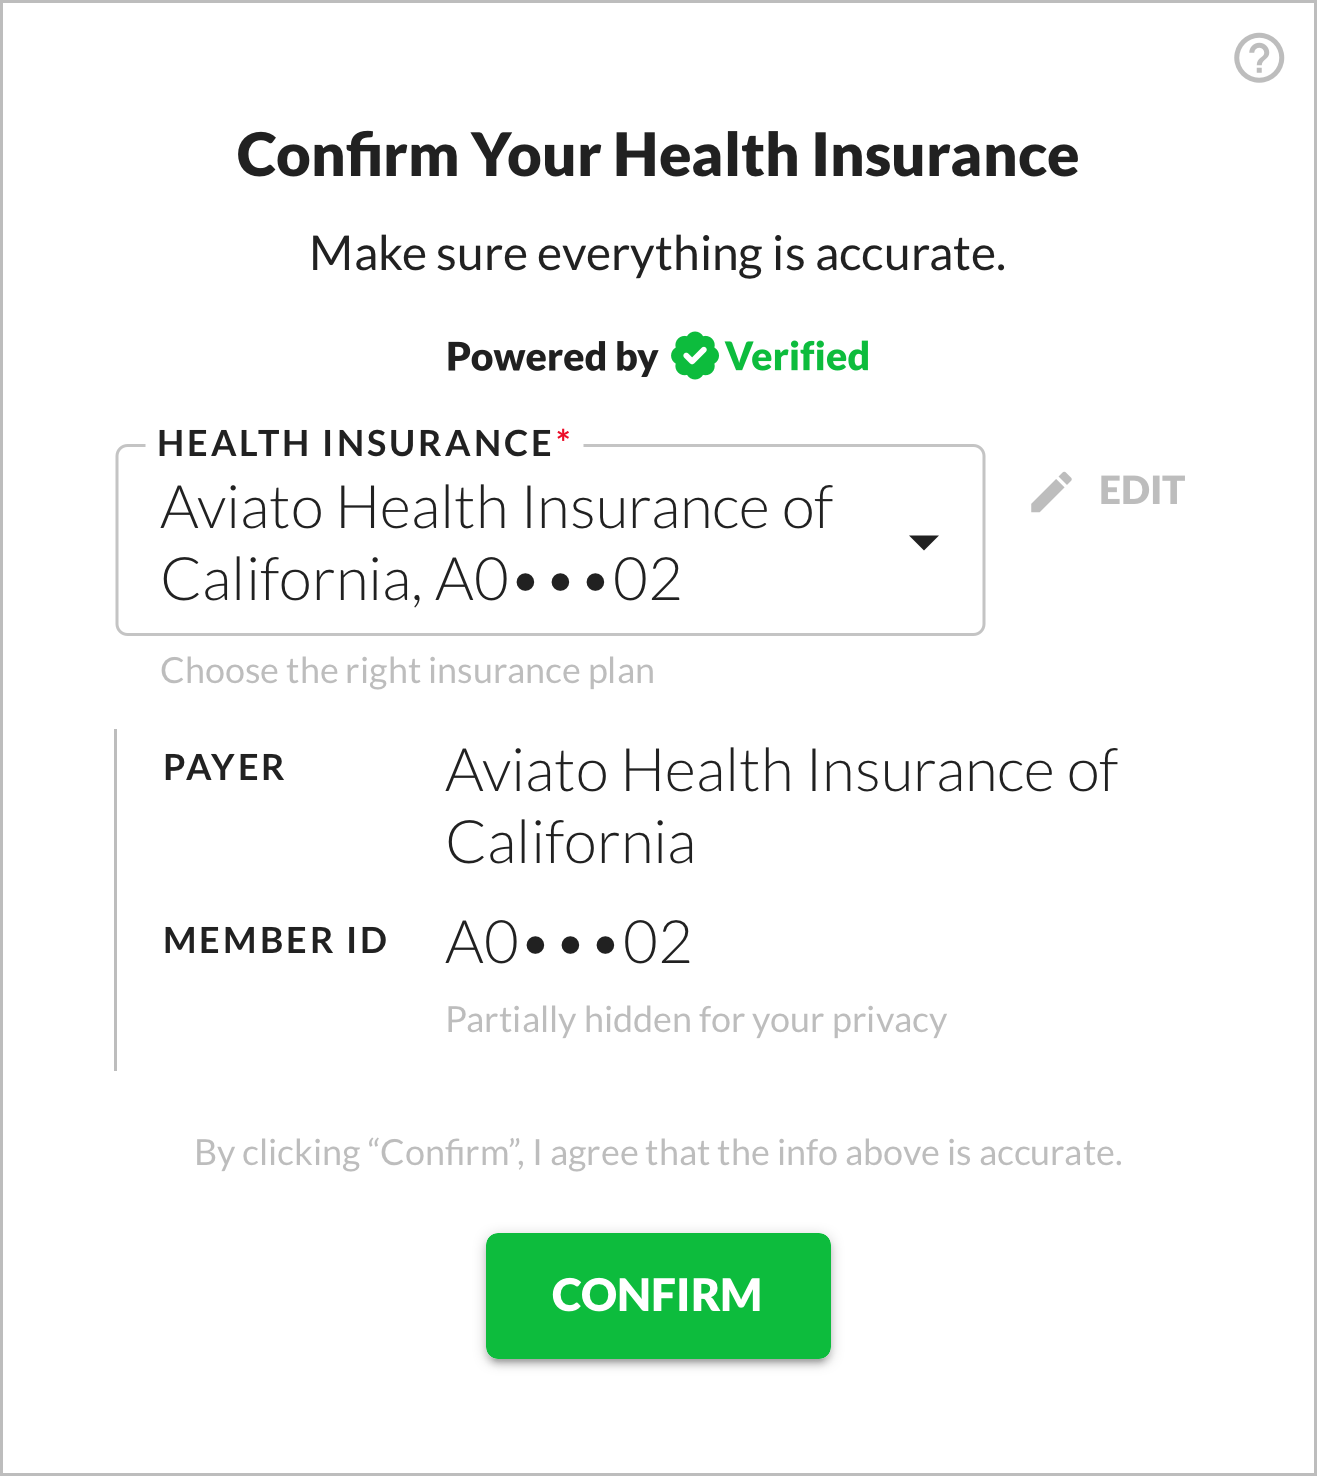Click the 'Powered by' text
The height and width of the screenshot is (1476, 1317).
(x=552, y=357)
